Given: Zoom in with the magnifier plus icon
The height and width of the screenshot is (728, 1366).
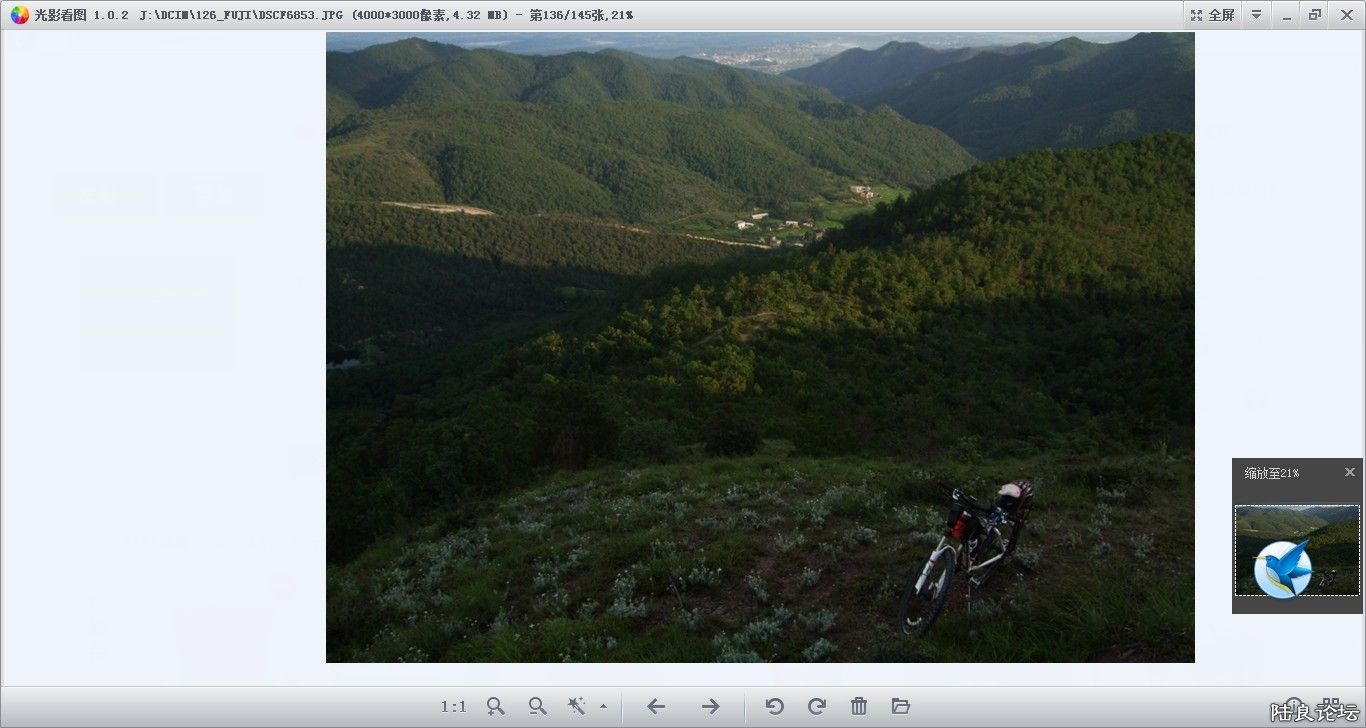Looking at the screenshot, I should (495, 706).
